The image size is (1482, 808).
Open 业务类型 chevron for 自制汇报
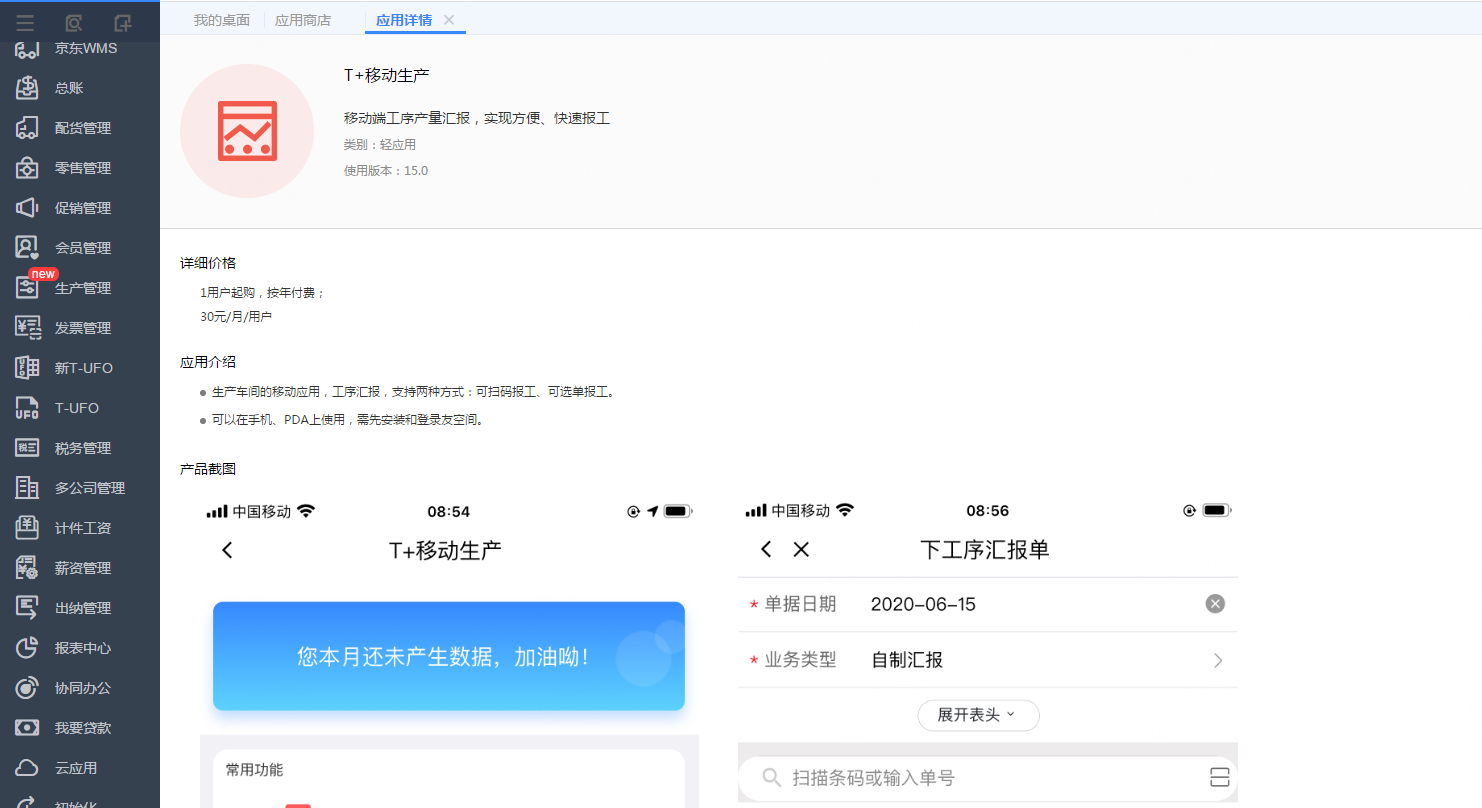click(1218, 660)
